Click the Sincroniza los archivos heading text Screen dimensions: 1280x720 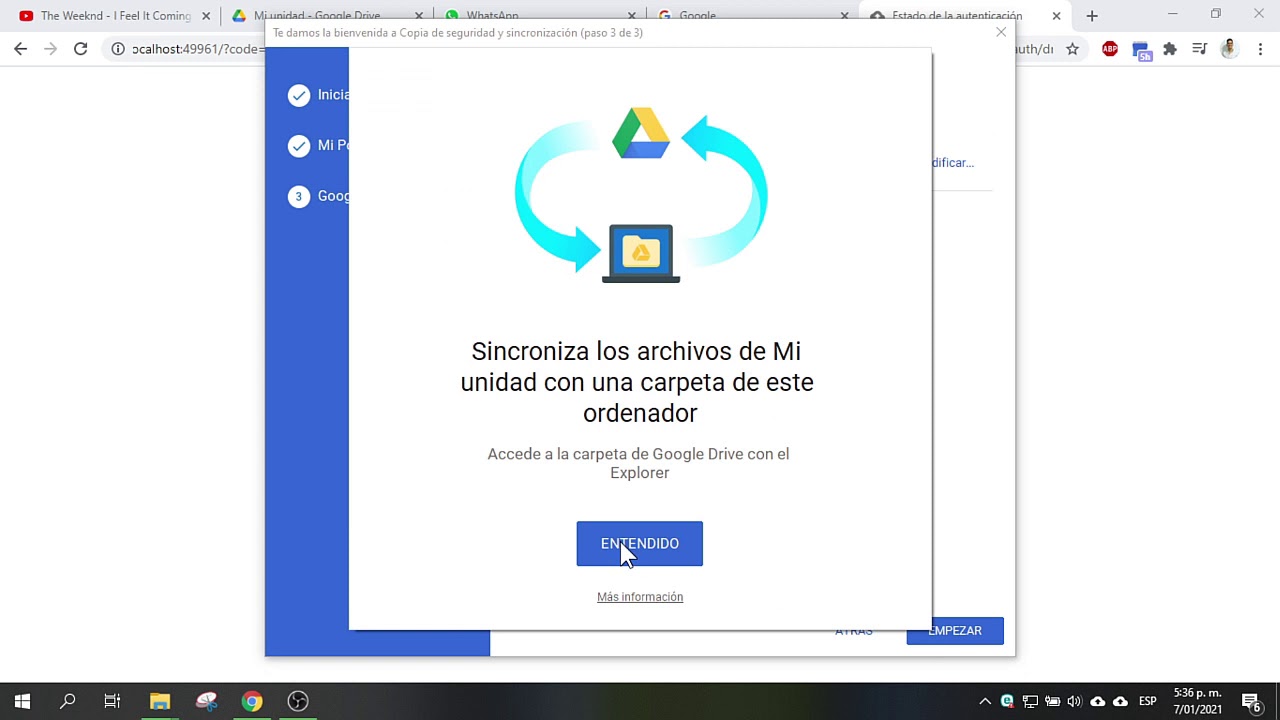[x=637, y=382]
